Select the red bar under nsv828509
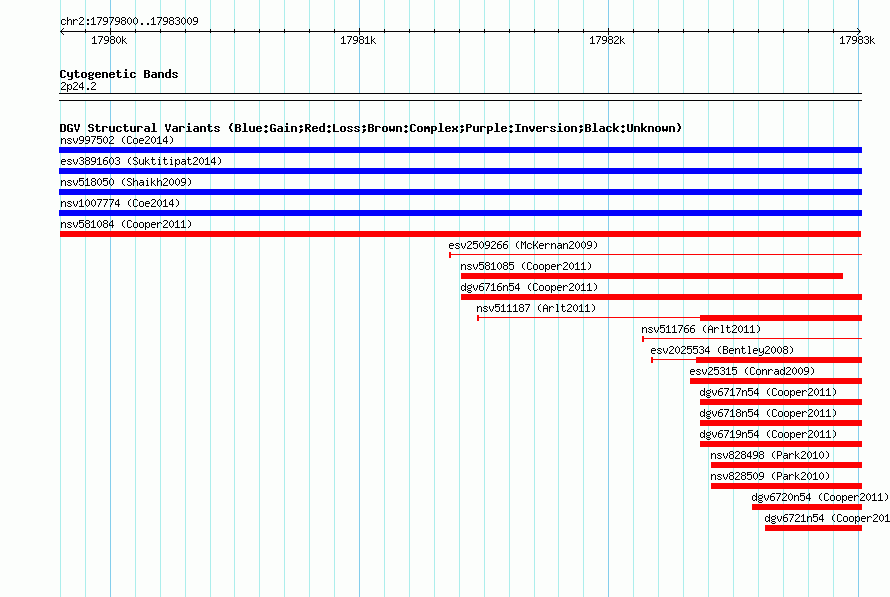 (786, 486)
